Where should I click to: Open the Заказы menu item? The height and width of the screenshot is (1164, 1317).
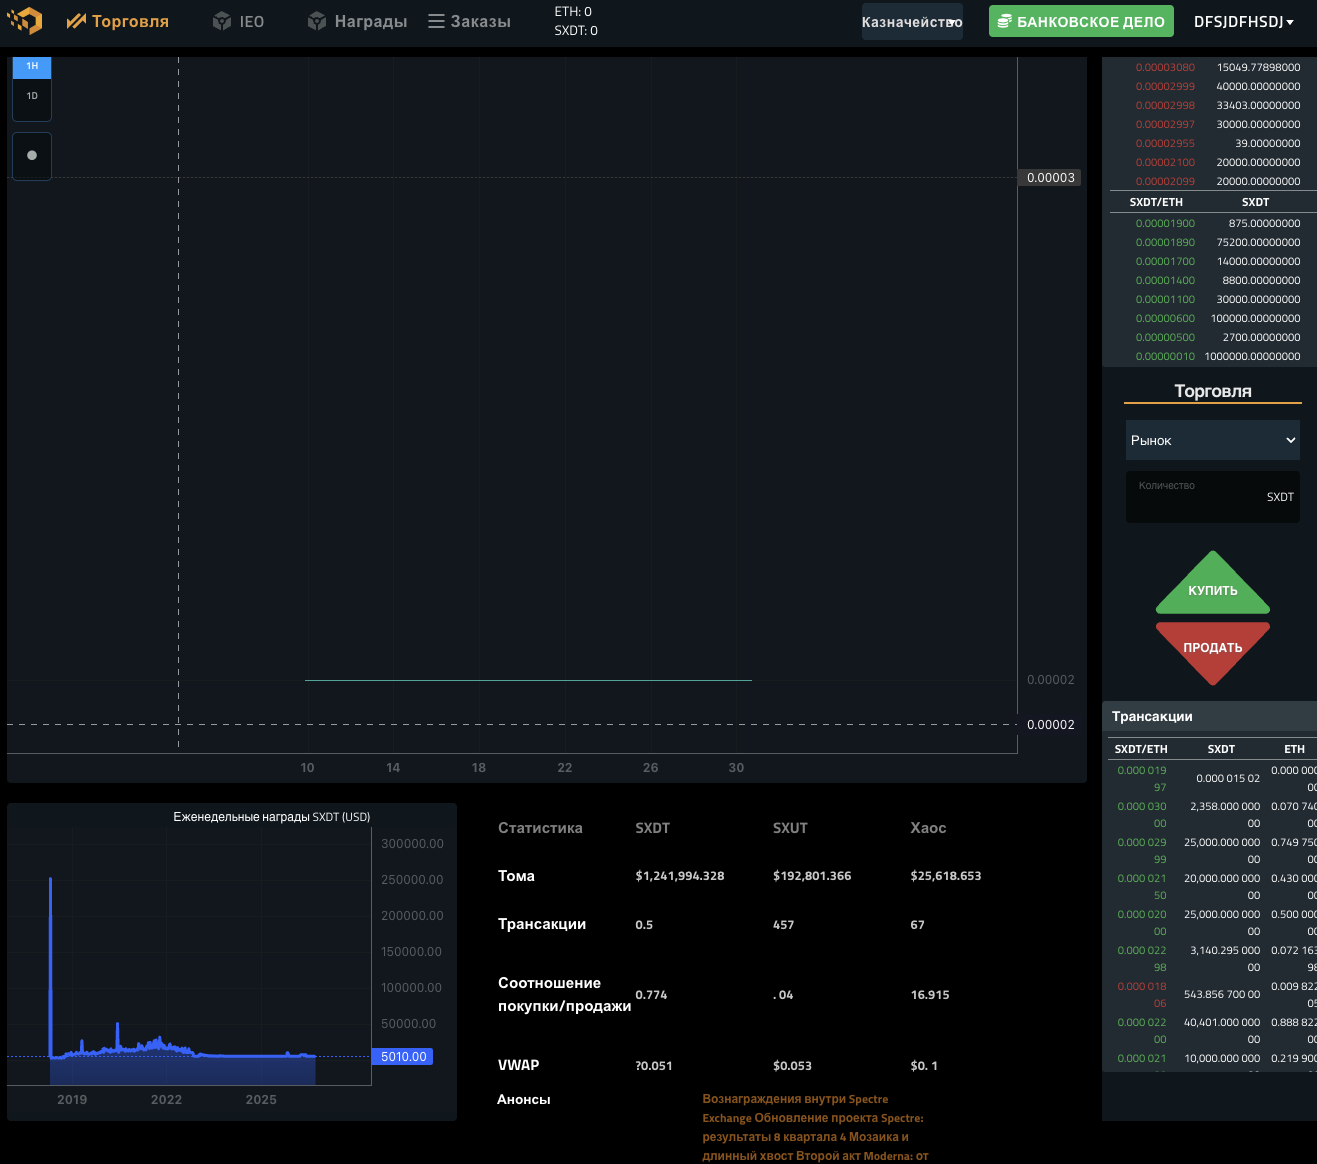coord(470,21)
